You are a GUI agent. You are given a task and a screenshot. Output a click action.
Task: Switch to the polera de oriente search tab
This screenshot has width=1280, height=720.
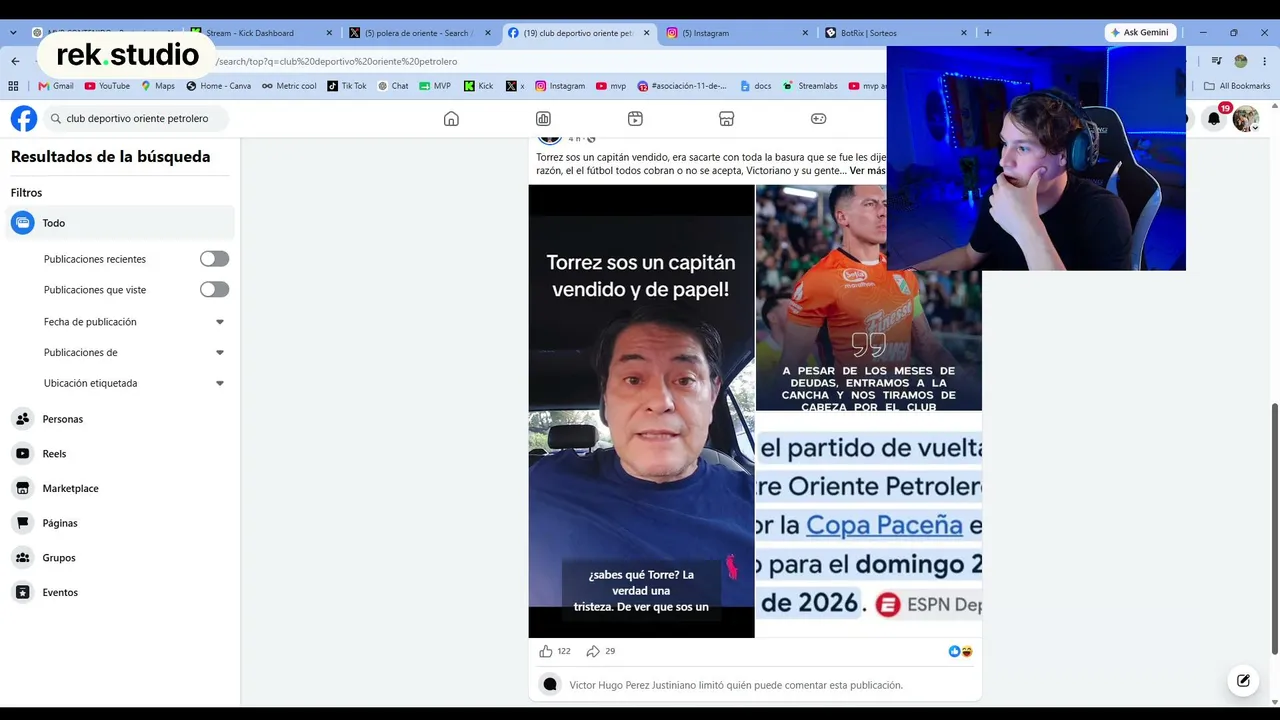(420, 33)
